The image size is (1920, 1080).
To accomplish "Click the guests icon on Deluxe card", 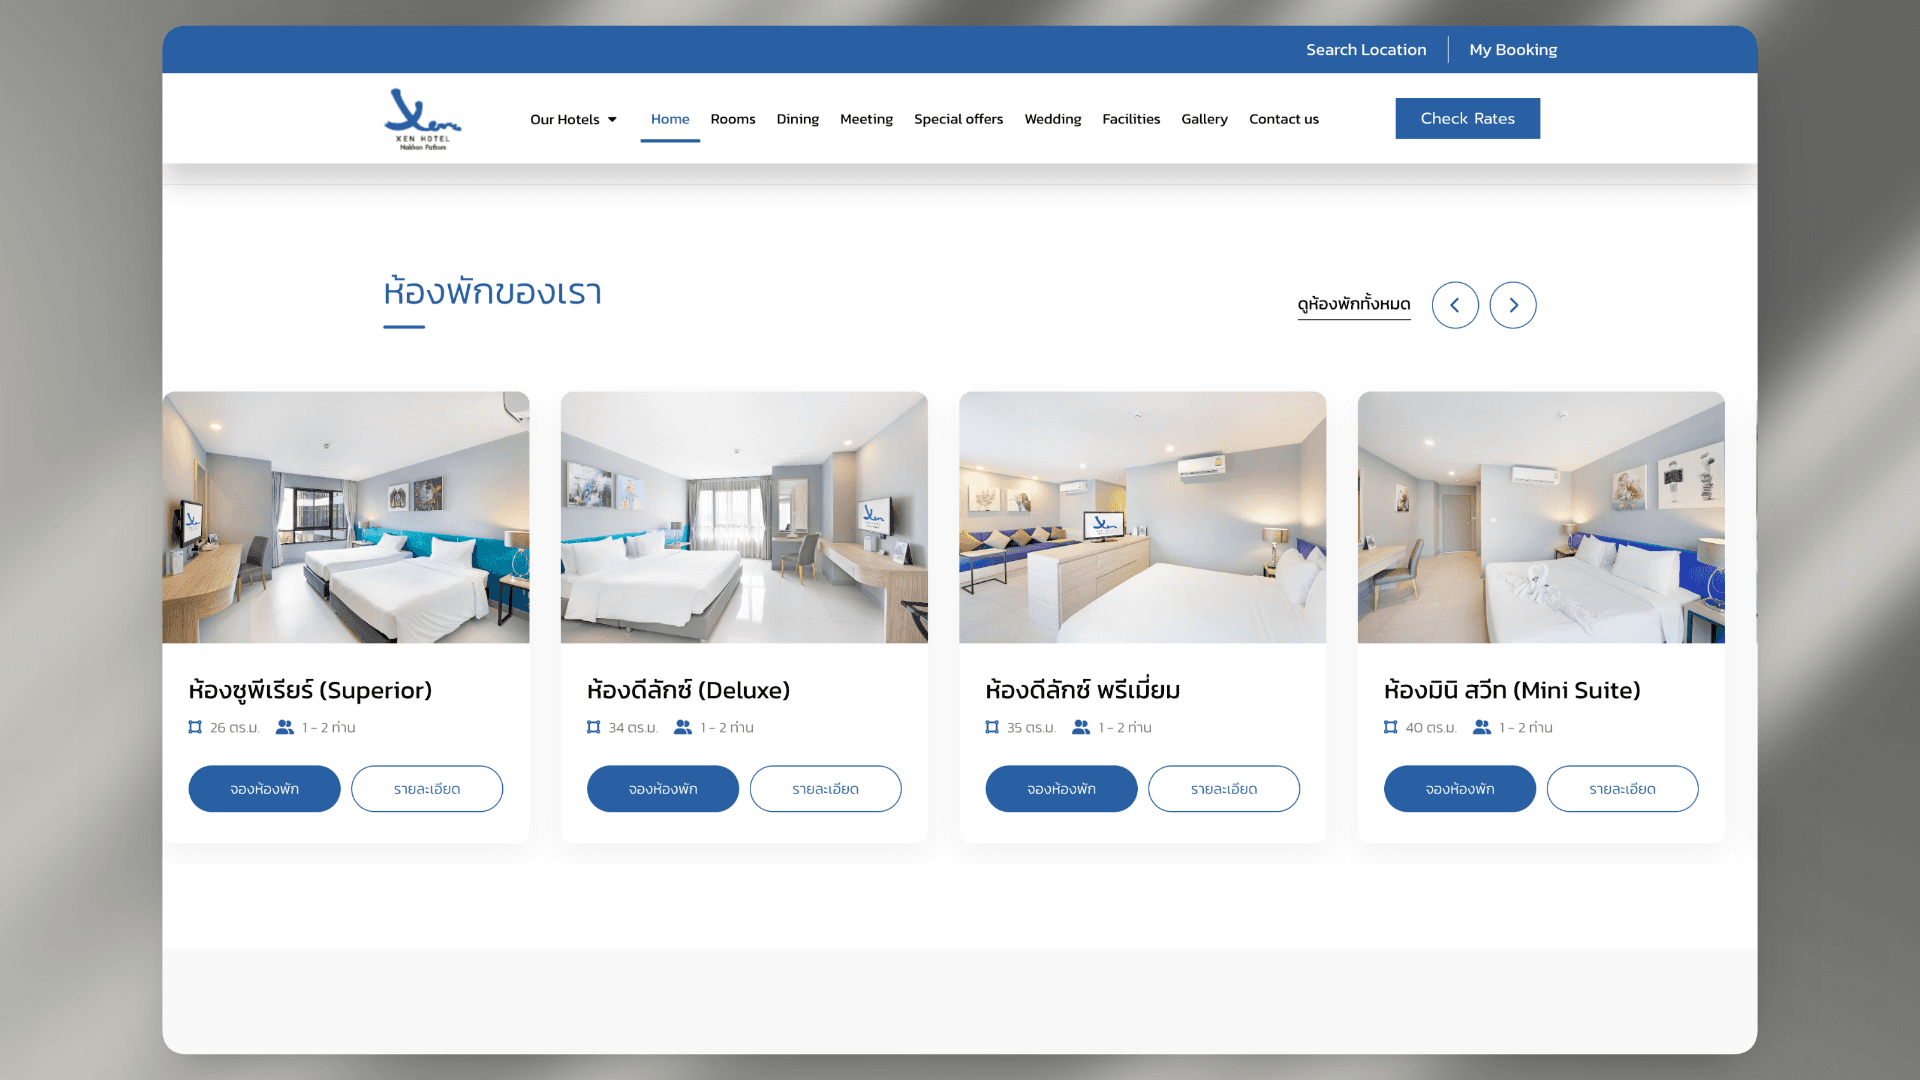I will coord(683,727).
